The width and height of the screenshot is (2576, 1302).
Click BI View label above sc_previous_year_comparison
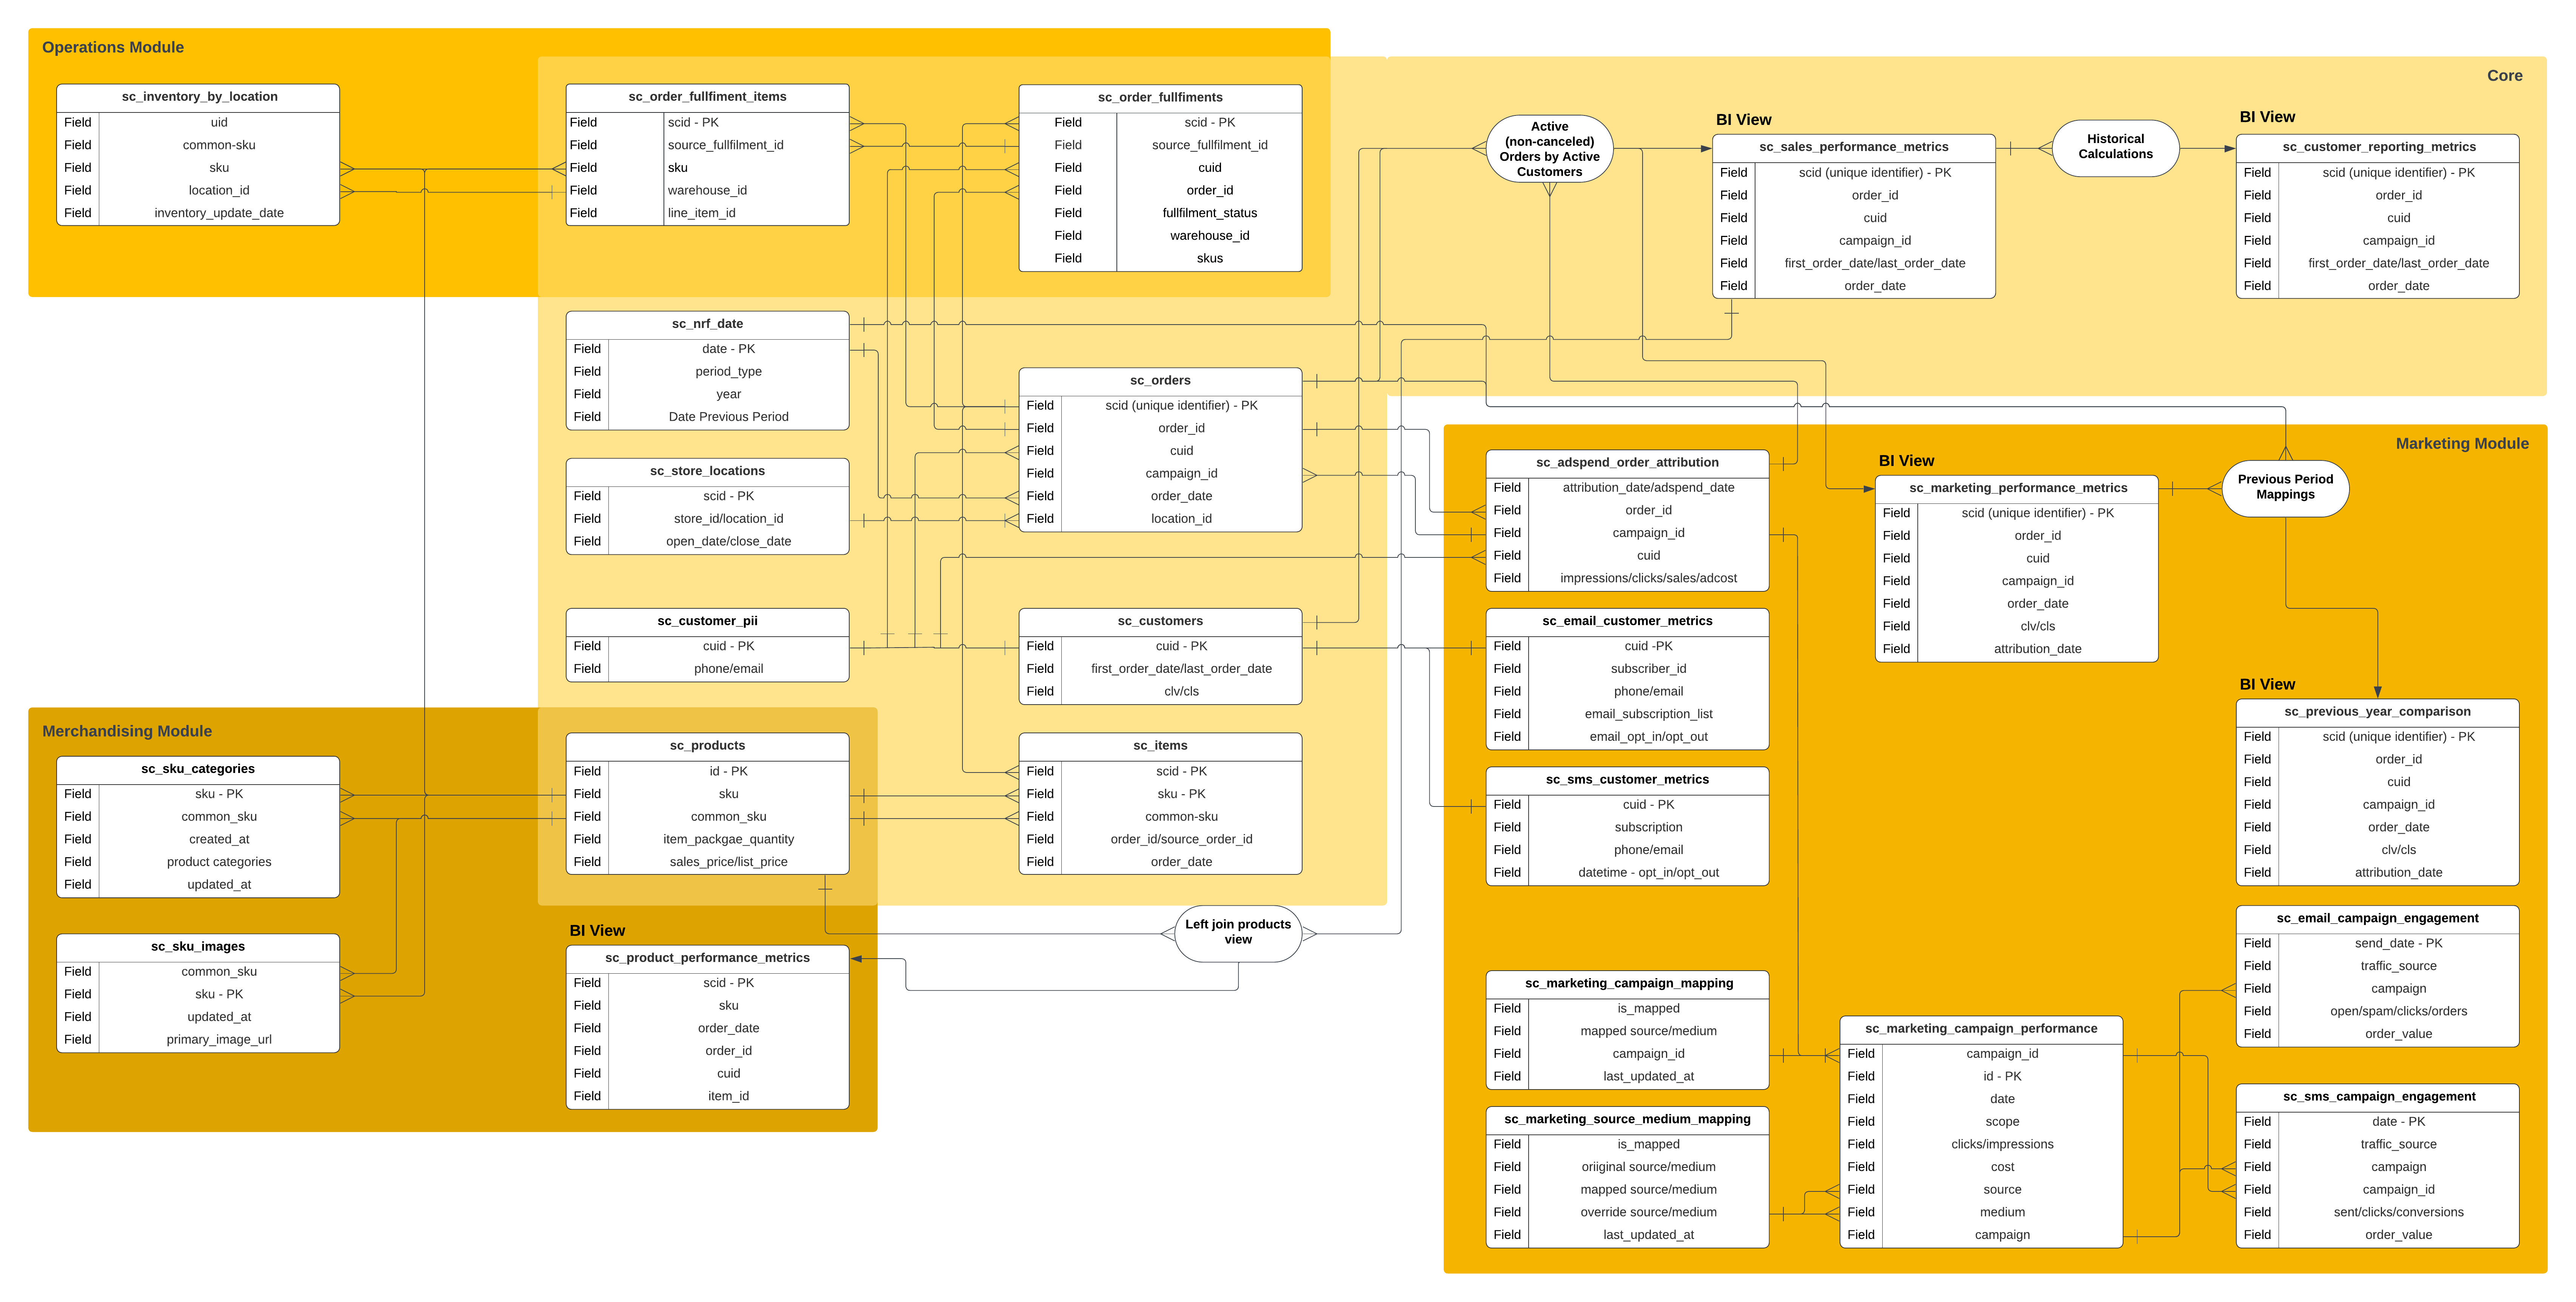2267,685
